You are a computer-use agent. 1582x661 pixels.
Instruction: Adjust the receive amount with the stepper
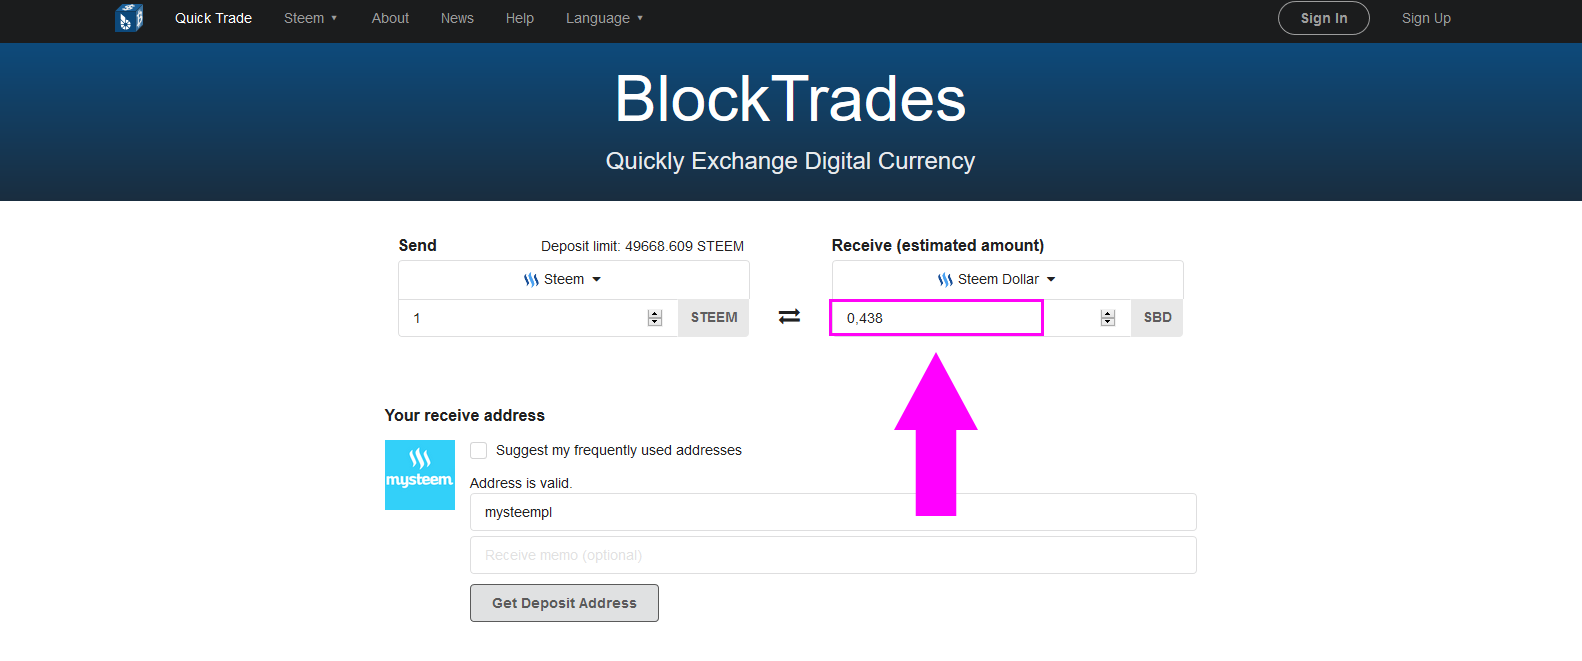1107,318
